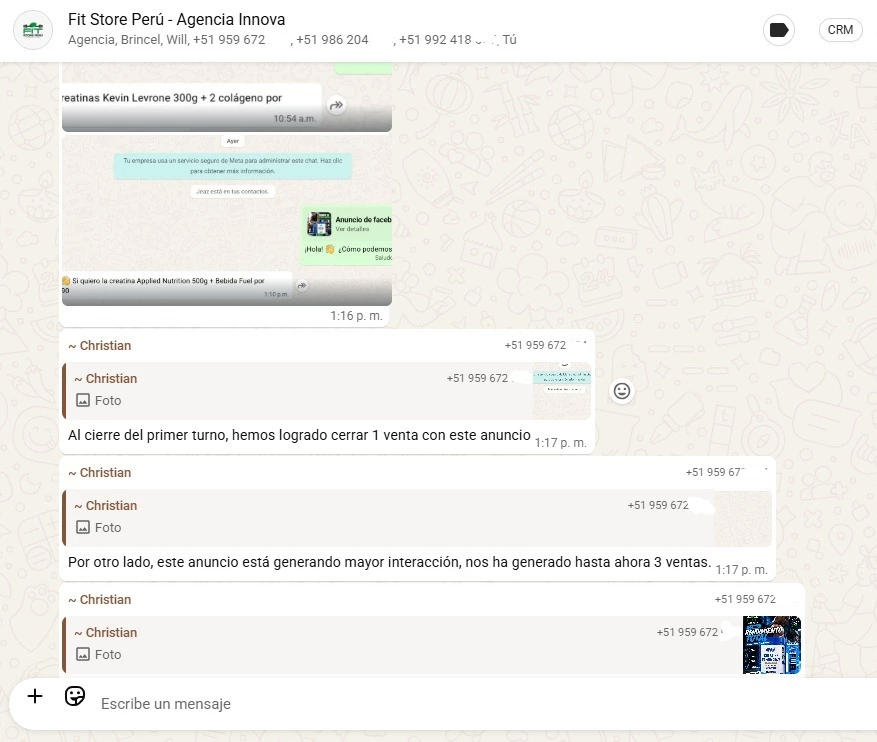The width and height of the screenshot is (877, 742).
Task: Open the CRM button
Action: [840, 30]
